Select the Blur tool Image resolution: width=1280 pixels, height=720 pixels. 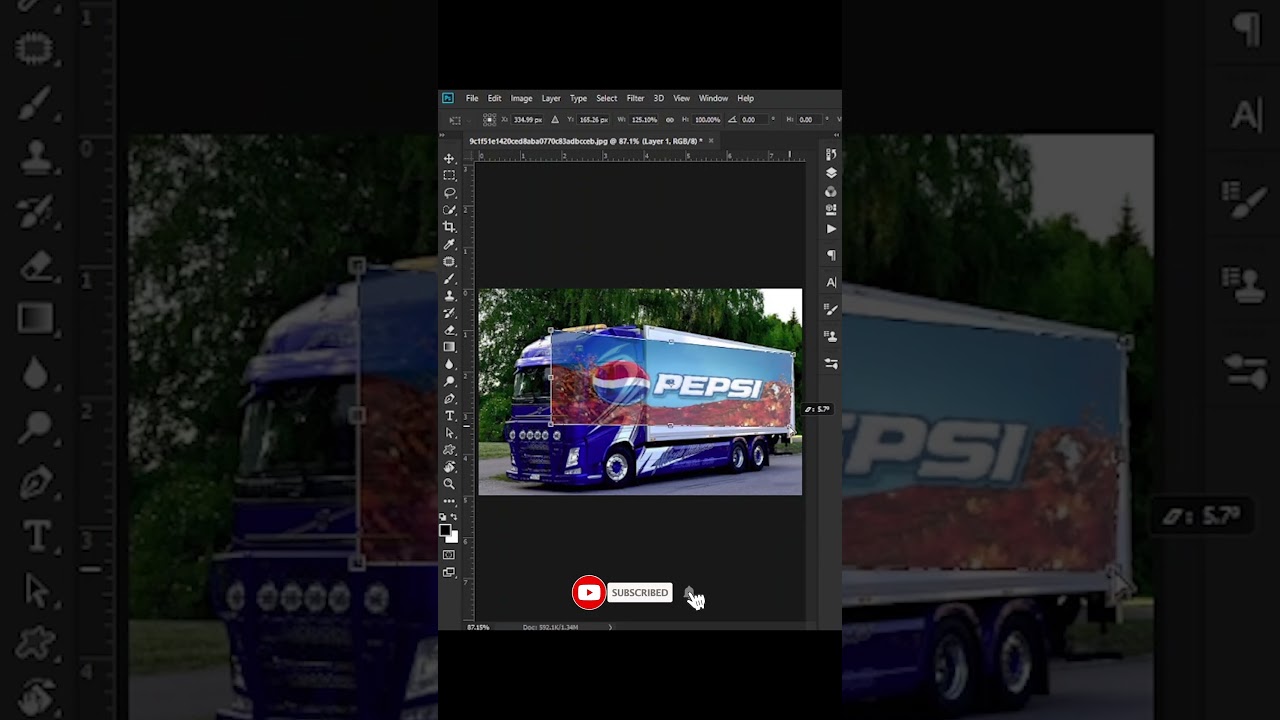tap(449, 364)
